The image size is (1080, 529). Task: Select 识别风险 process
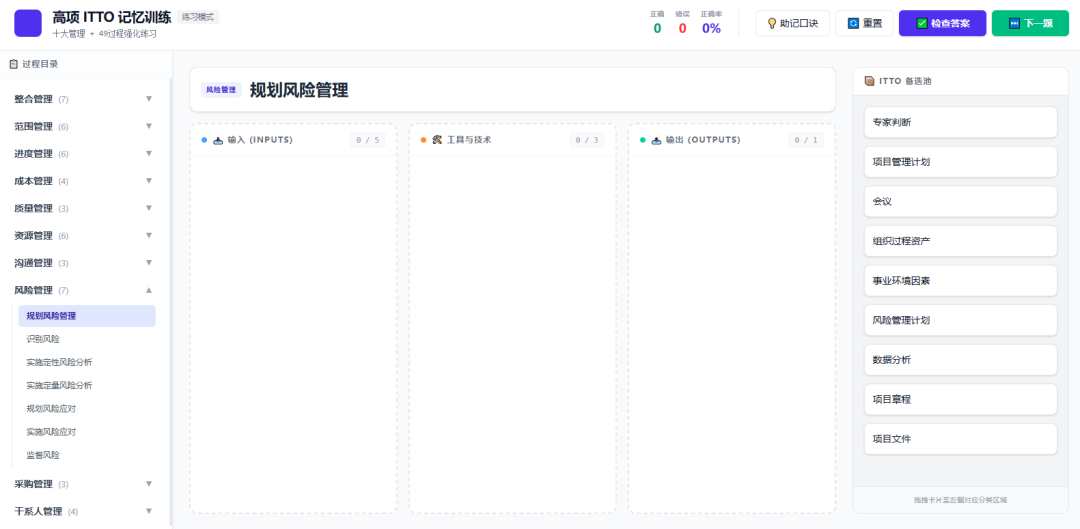click(87, 339)
